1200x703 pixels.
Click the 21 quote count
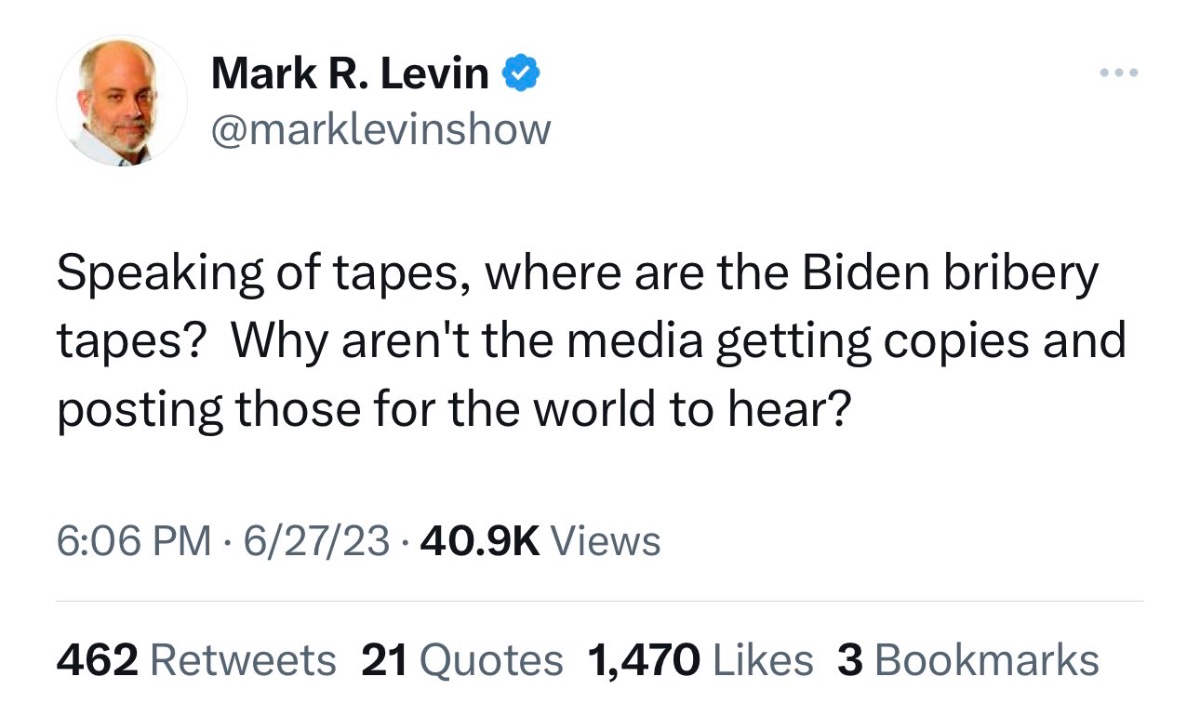(x=381, y=660)
